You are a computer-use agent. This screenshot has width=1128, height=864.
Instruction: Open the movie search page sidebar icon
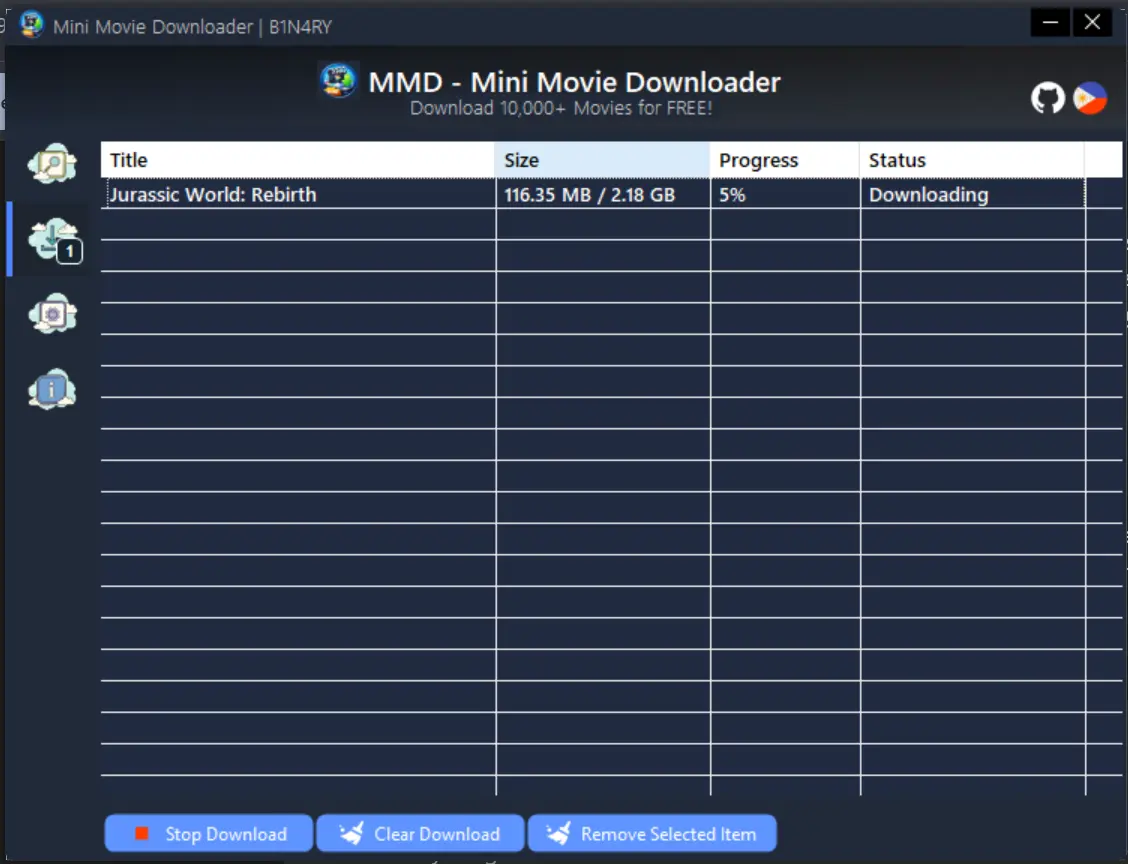[x=53, y=163]
